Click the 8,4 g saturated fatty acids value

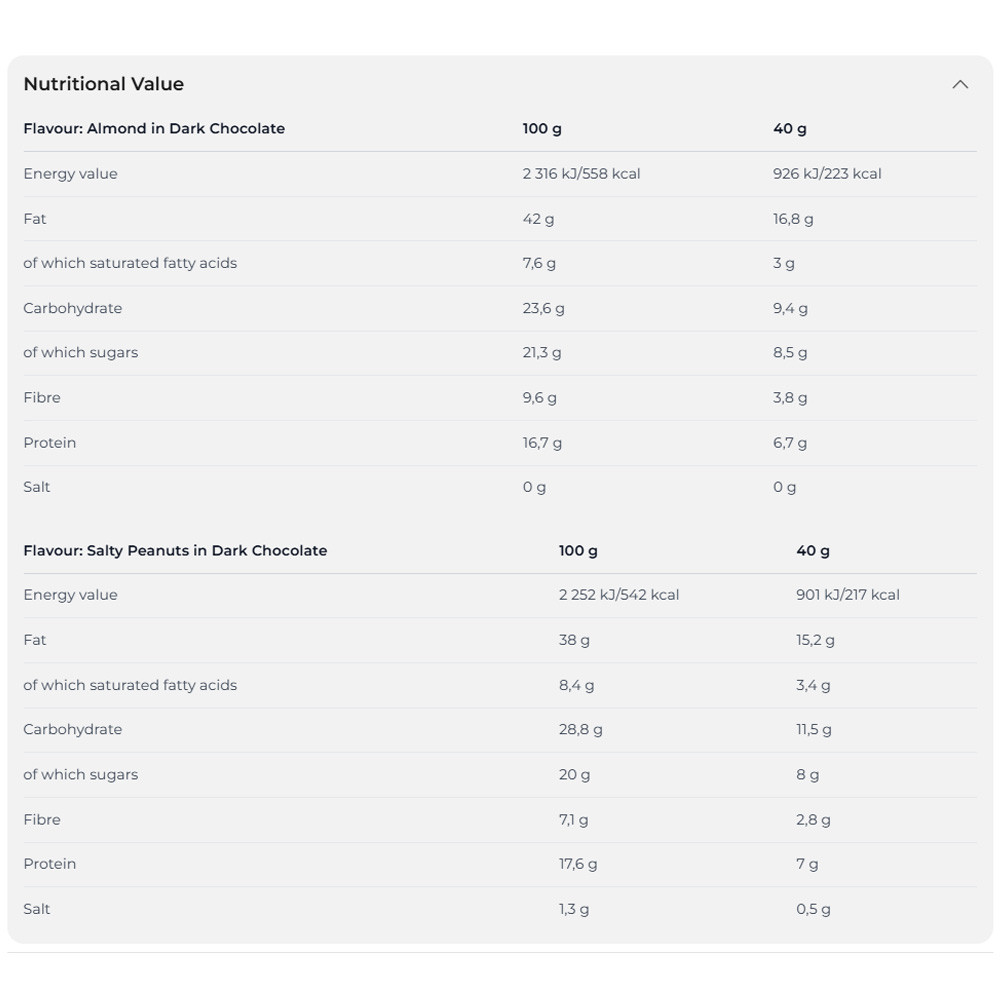[576, 684]
